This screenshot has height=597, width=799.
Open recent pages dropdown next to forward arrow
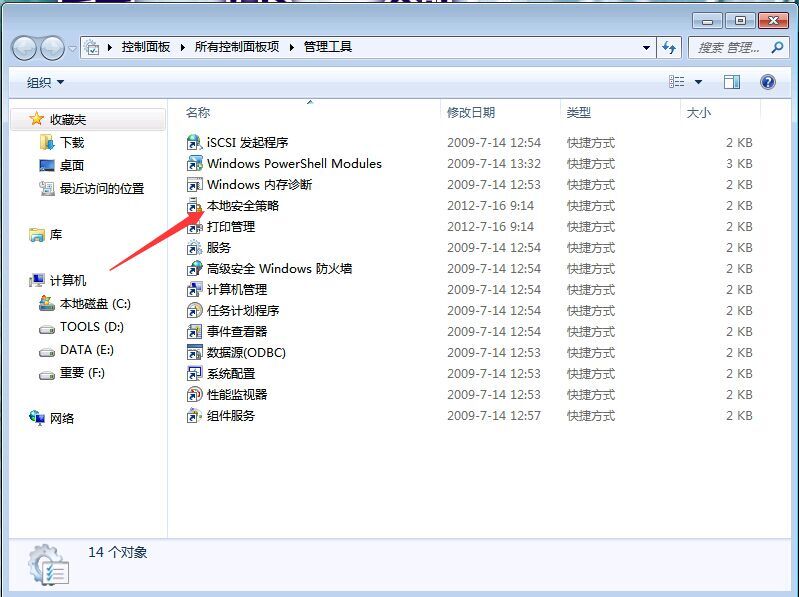[72, 49]
